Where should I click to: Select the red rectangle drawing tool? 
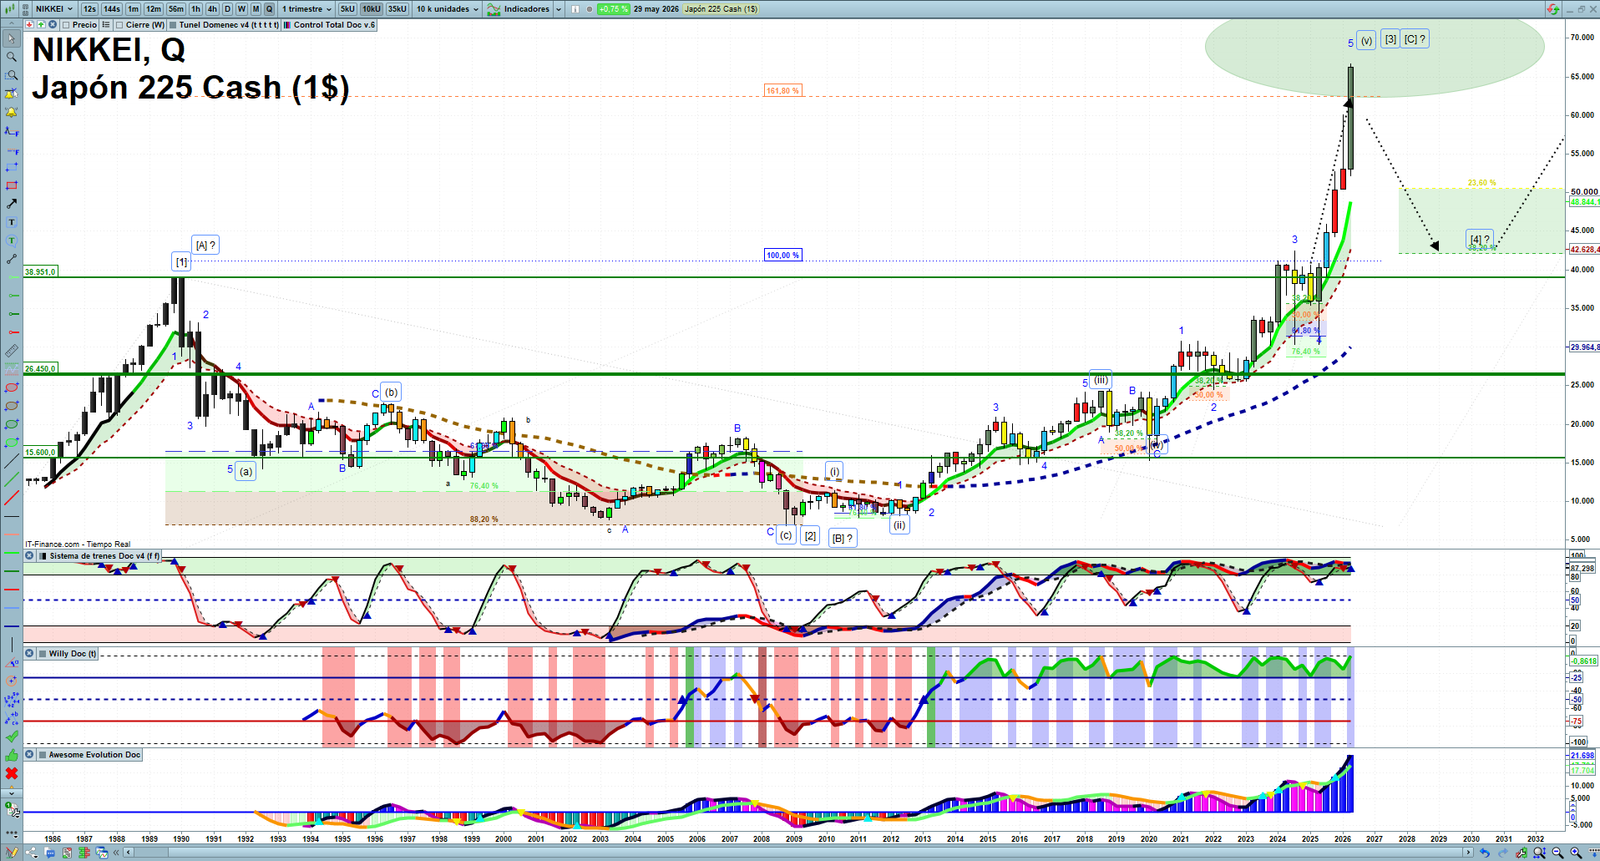click(11, 185)
